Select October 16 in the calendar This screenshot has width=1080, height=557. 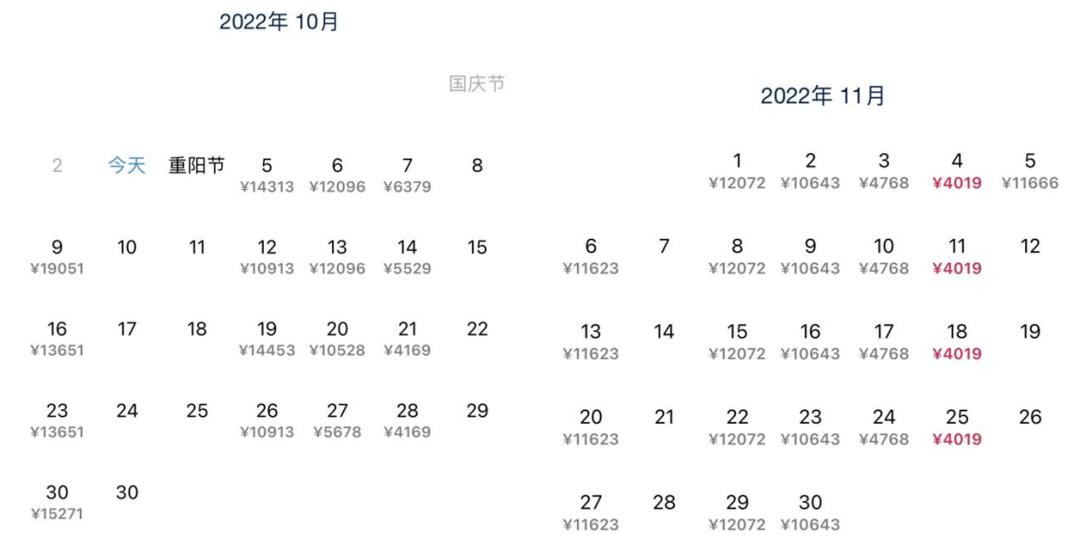click(x=57, y=338)
